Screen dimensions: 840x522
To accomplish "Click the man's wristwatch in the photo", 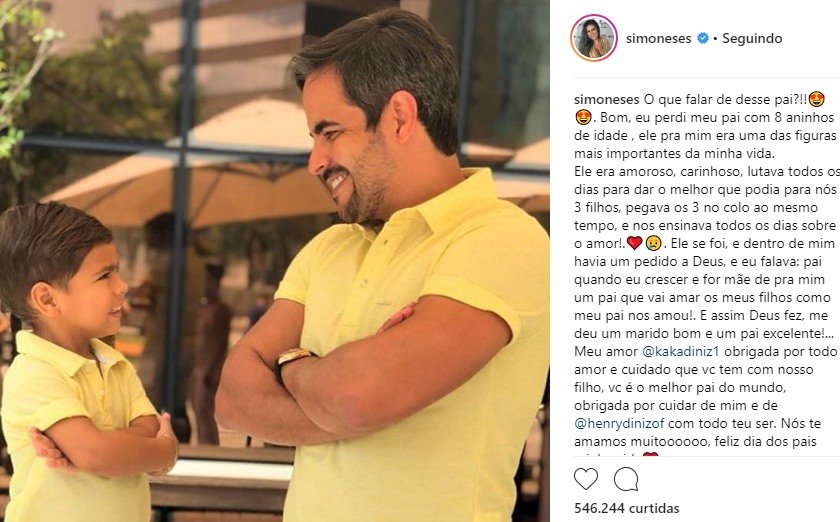I will (293, 360).
